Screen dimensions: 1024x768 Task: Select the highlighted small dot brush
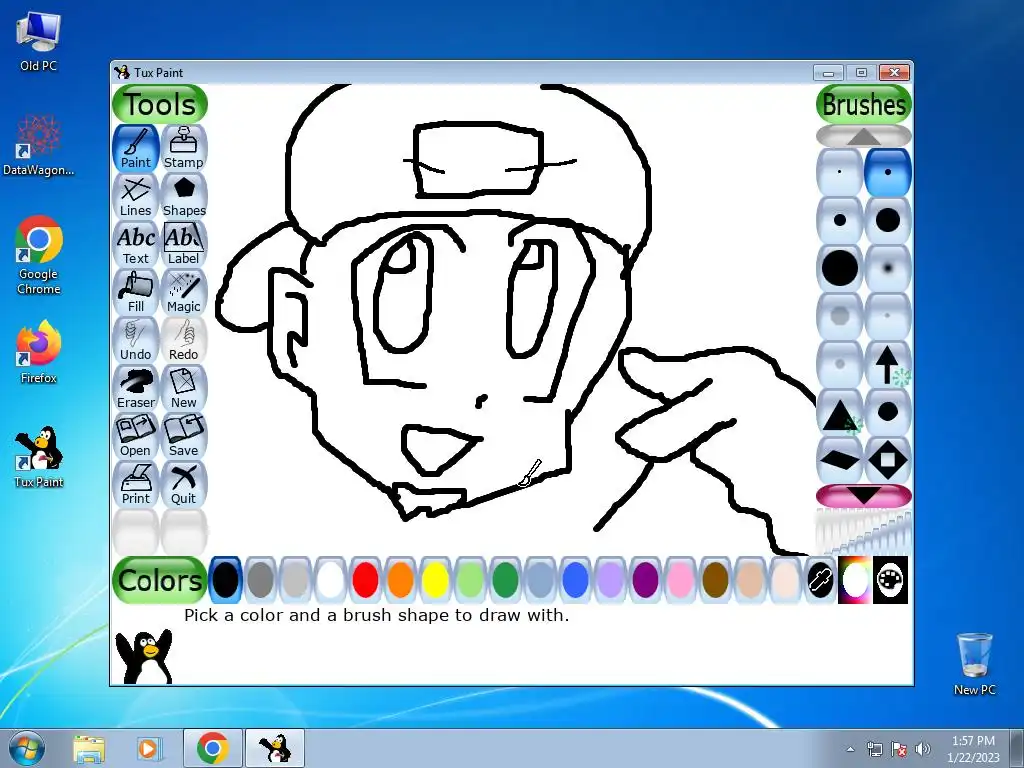click(x=888, y=172)
